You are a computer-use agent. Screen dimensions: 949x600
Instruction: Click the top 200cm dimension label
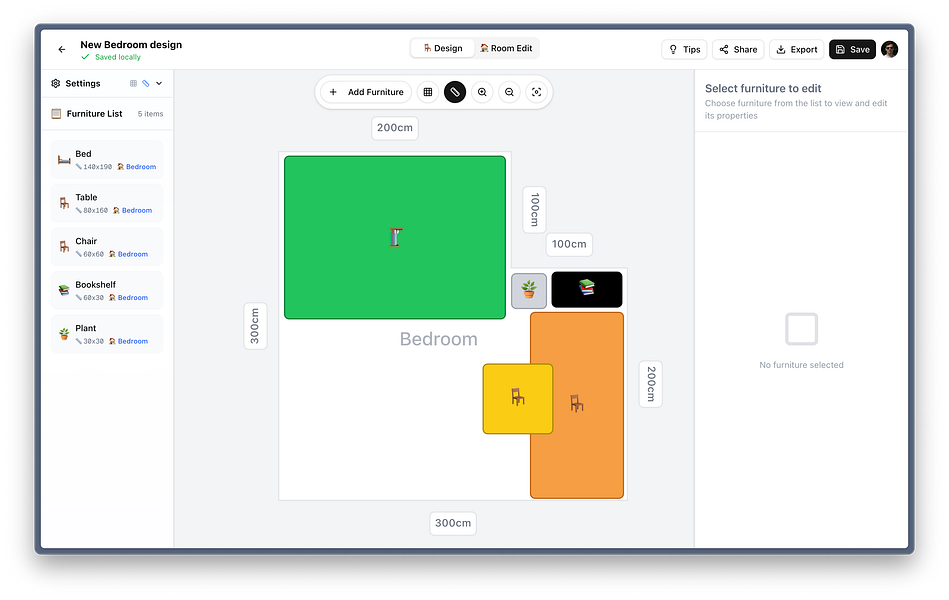coord(395,128)
